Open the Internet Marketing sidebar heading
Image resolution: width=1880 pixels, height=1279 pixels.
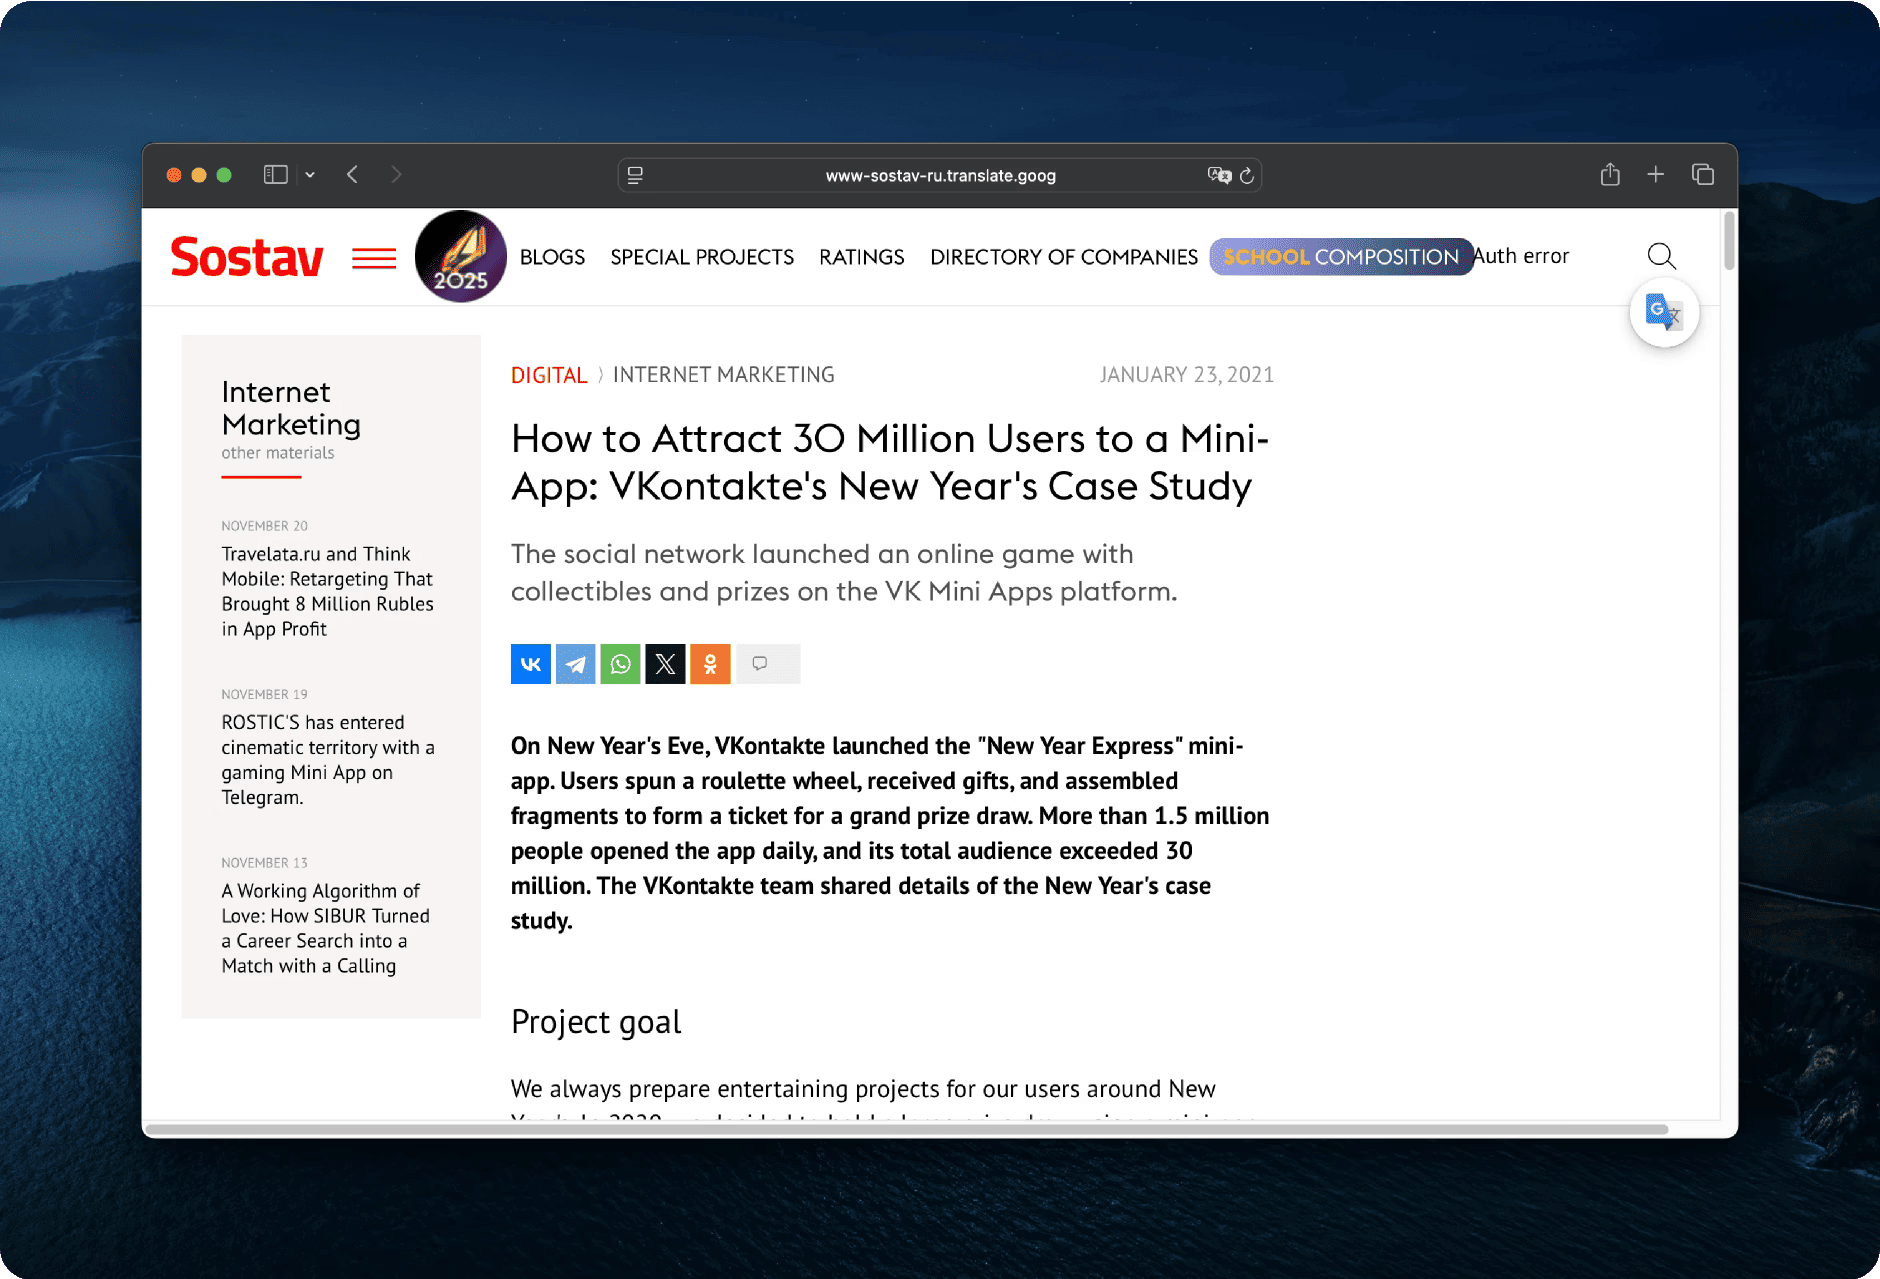click(x=291, y=408)
